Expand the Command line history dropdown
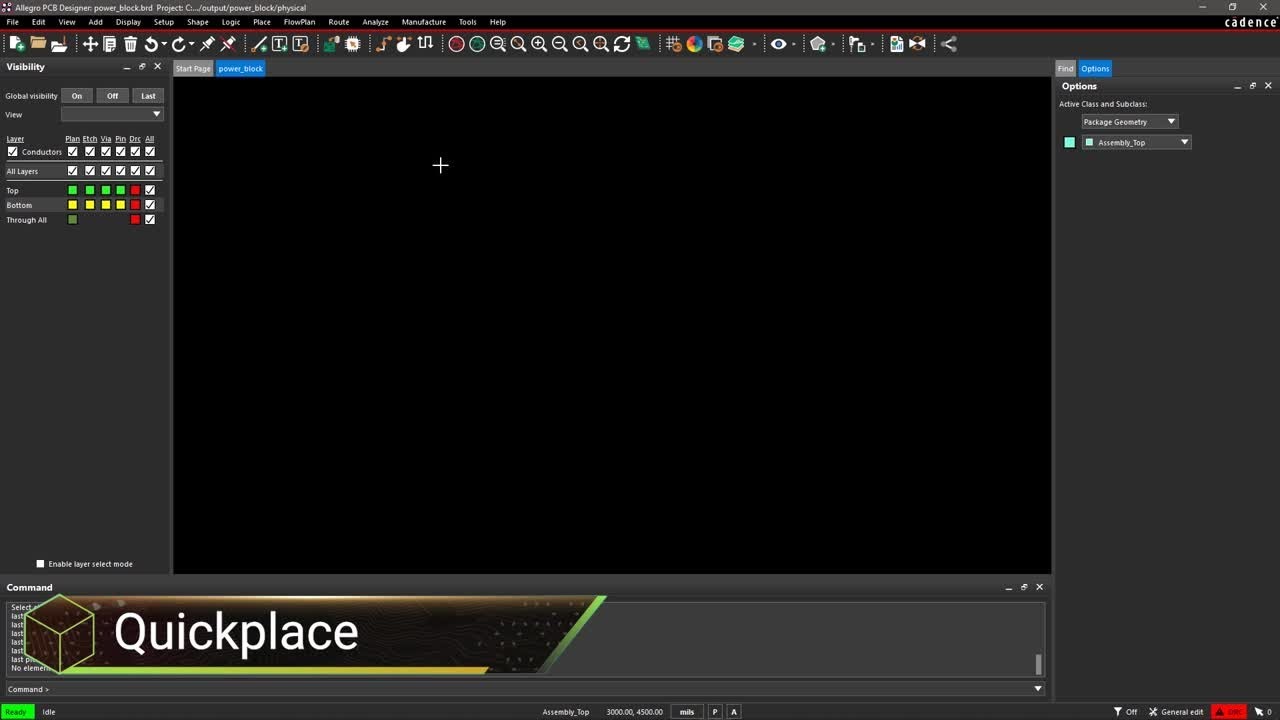The image size is (1280, 720). 1037,689
